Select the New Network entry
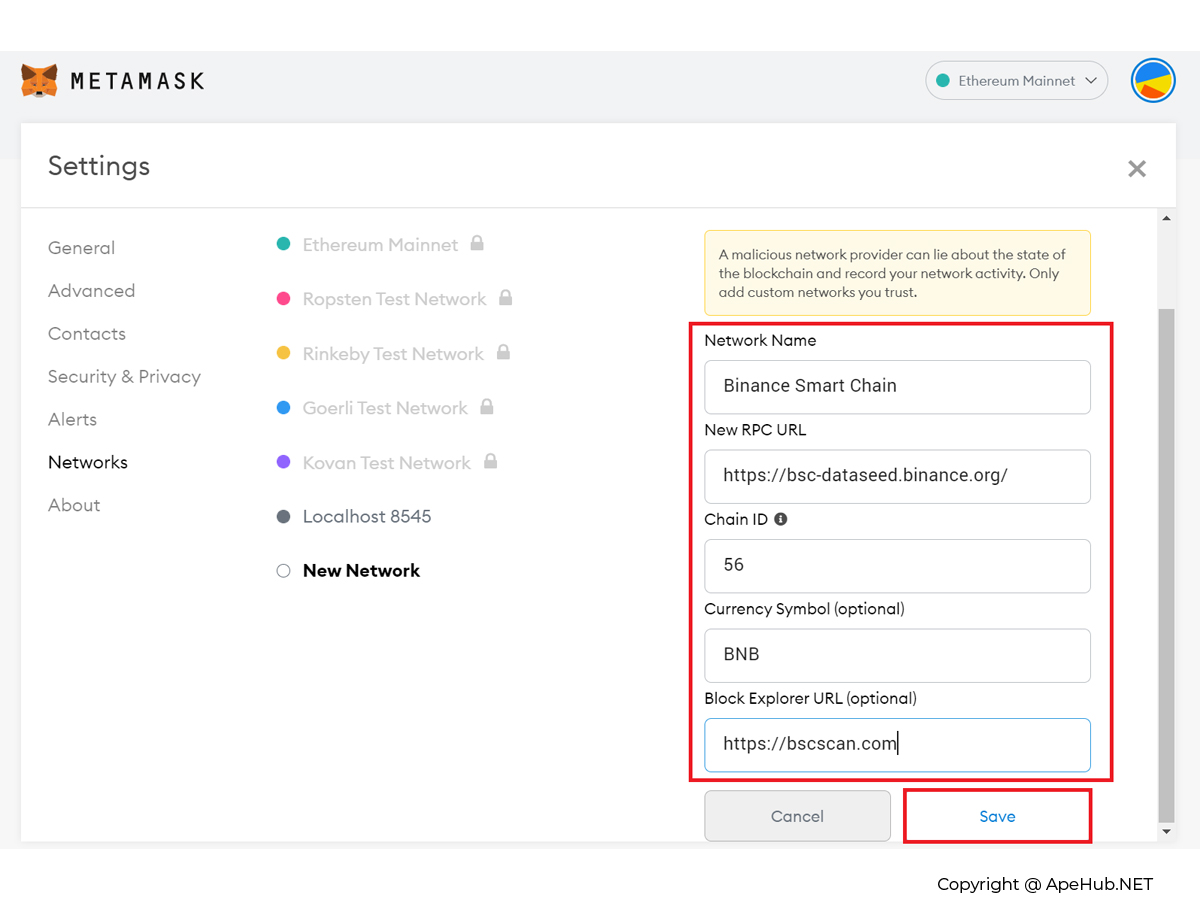The height and width of the screenshot is (900, 1200). [x=361, y=571]
